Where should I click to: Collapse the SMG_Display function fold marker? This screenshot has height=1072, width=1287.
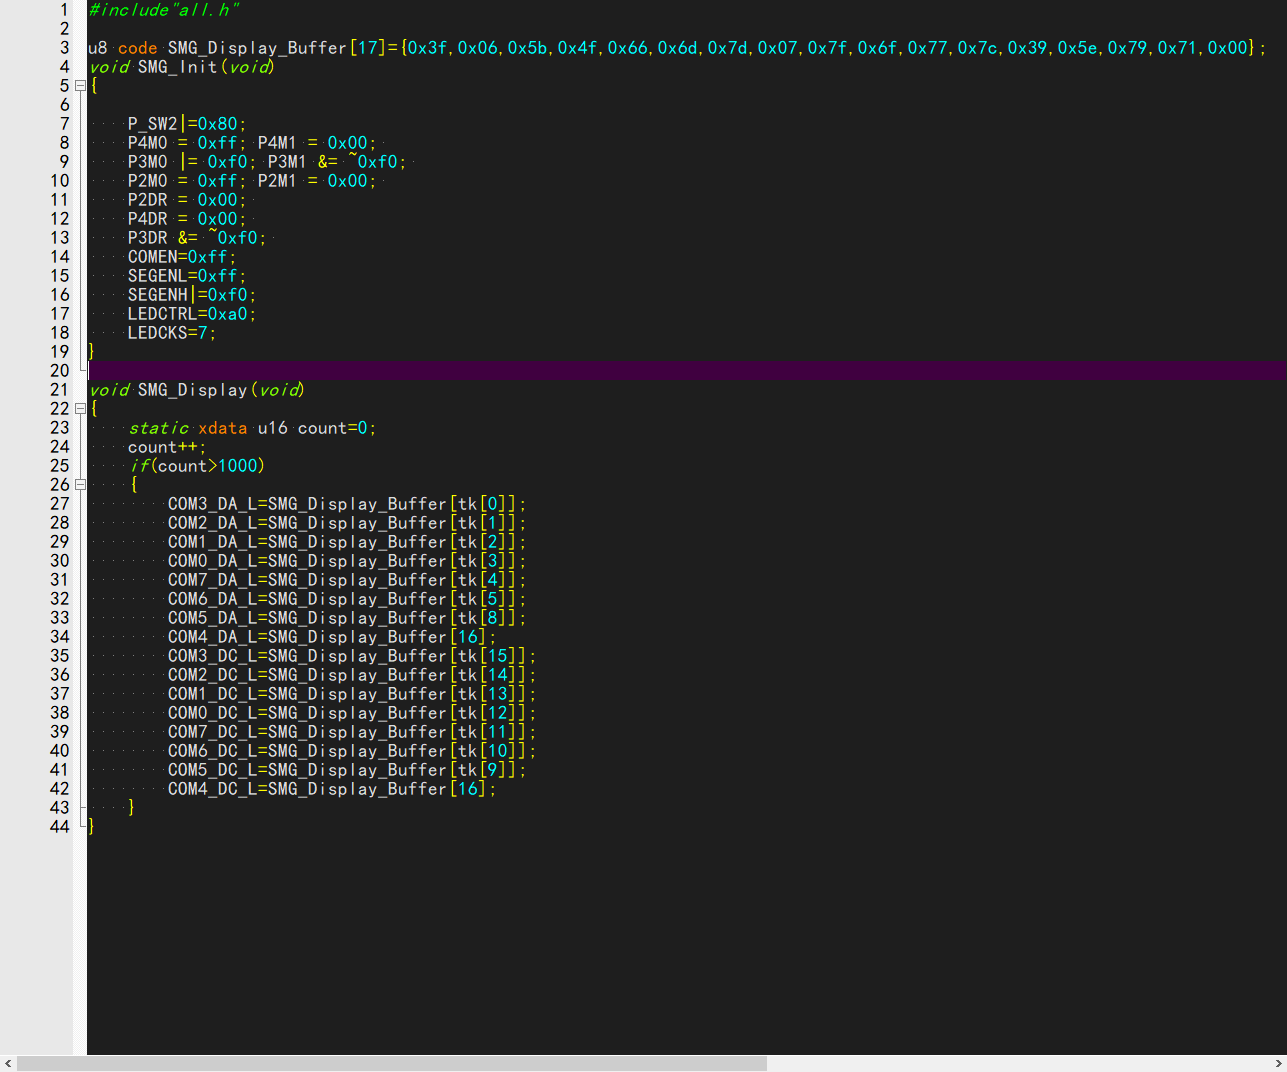(x=81, y=409)
